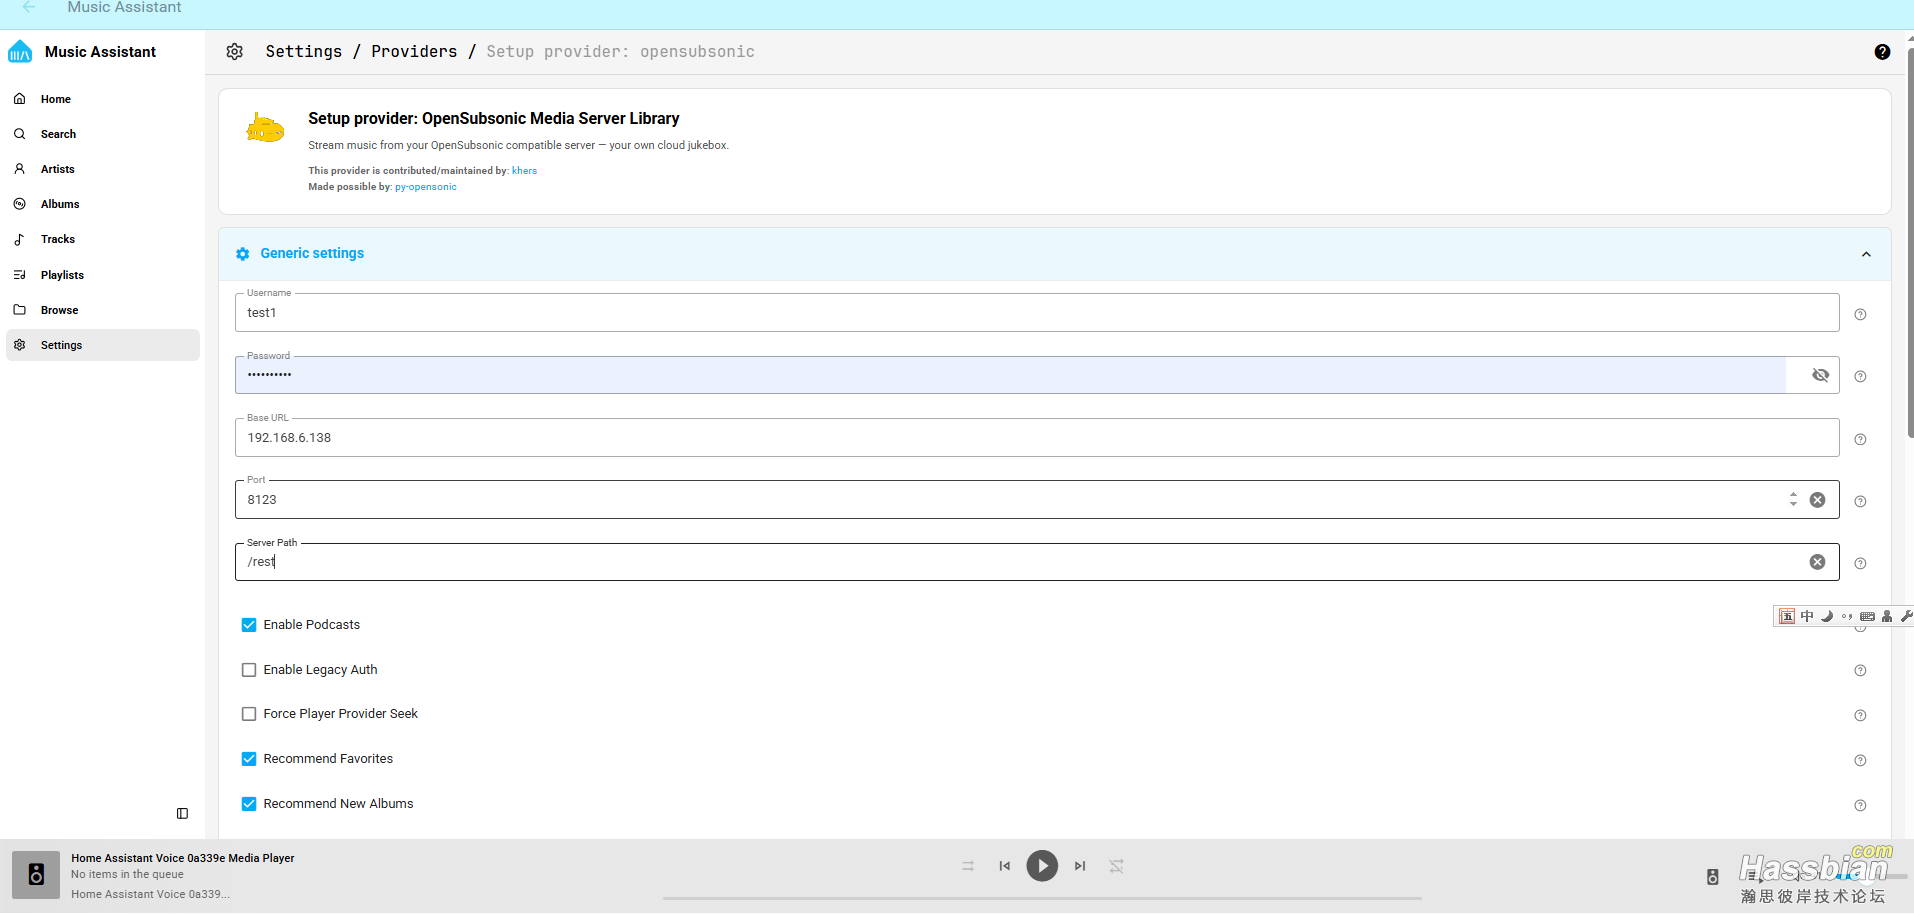Open the Albums menu in sidebar
This screenshot has width=1914, height=914.
coord(60,204)
